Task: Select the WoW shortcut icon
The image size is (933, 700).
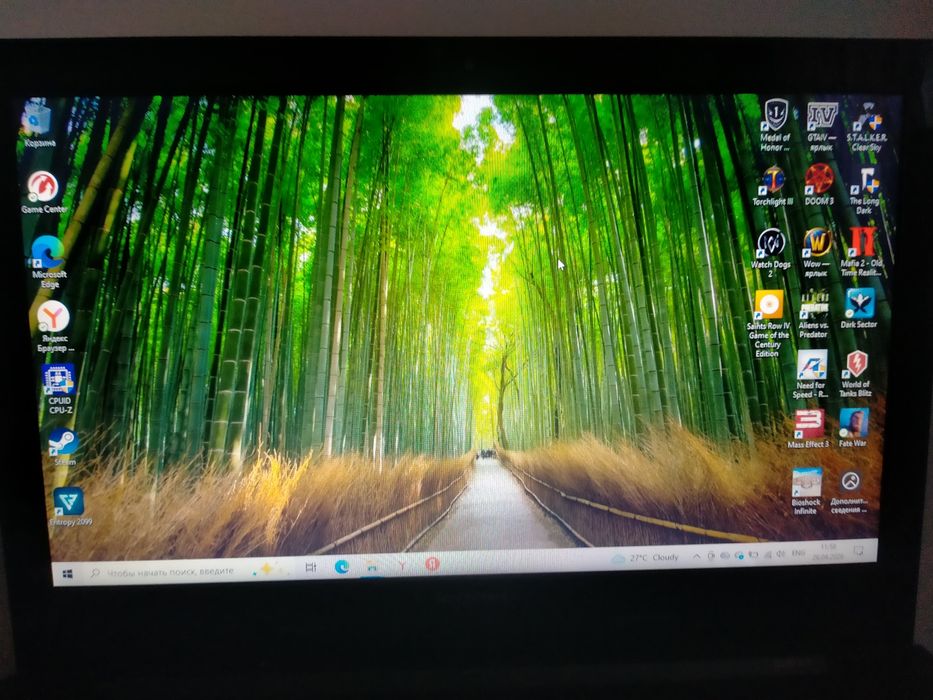Action: 816,252
